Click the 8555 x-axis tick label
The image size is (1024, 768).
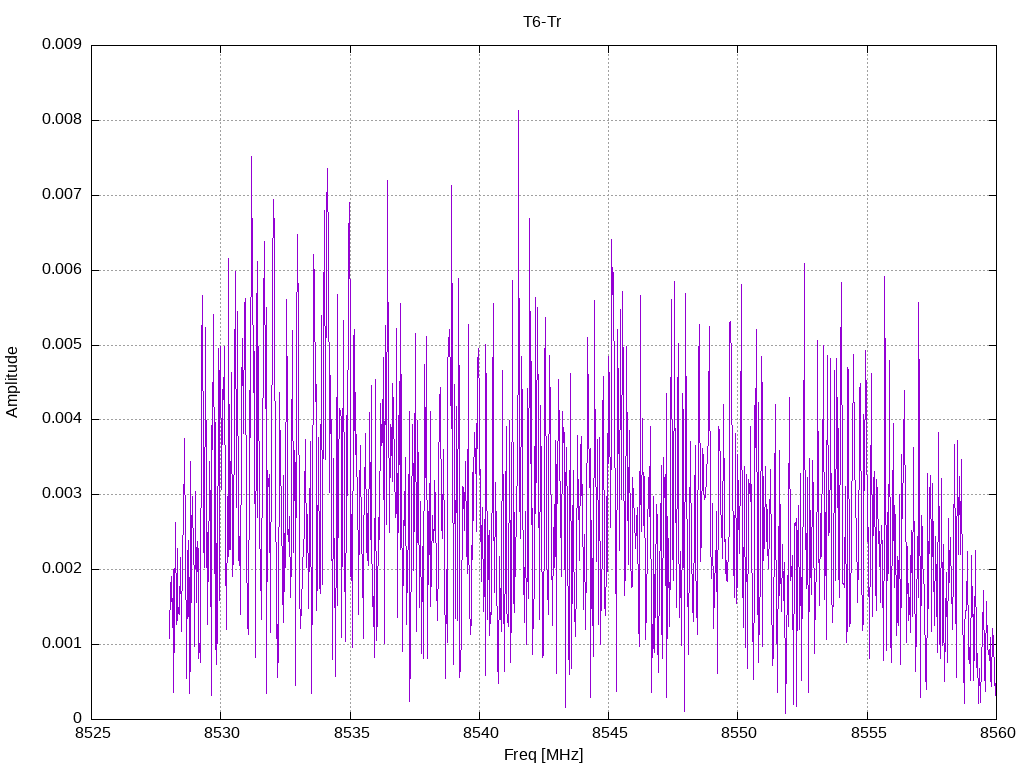click(869, 733)
